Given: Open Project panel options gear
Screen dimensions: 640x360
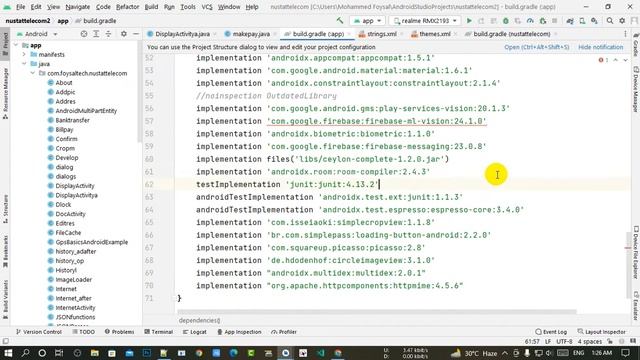Looking at the screenshot, I should 124,34.
